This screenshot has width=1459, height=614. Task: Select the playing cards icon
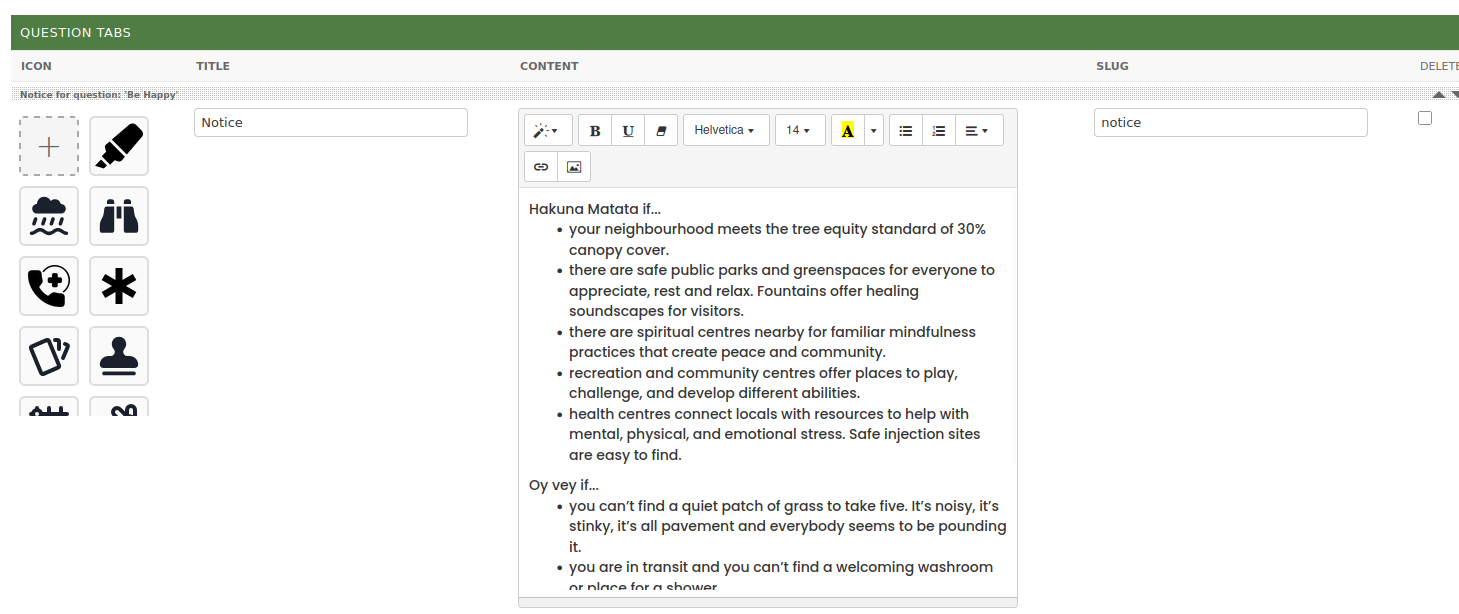pos(49,356)
